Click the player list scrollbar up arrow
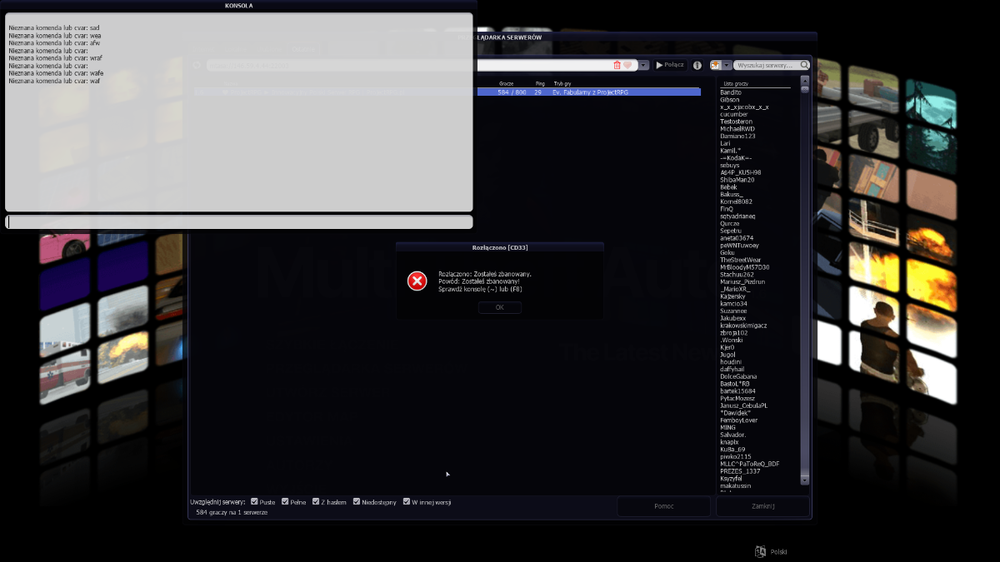1000x562 pixels. [x=805, y=81]
